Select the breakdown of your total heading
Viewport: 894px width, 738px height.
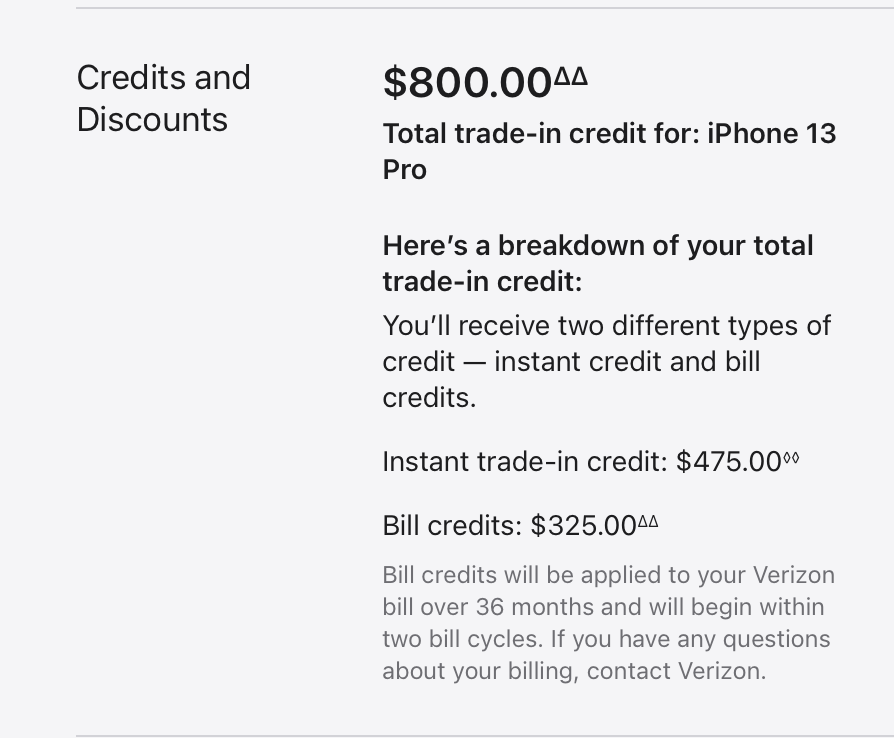click(598, 263)
